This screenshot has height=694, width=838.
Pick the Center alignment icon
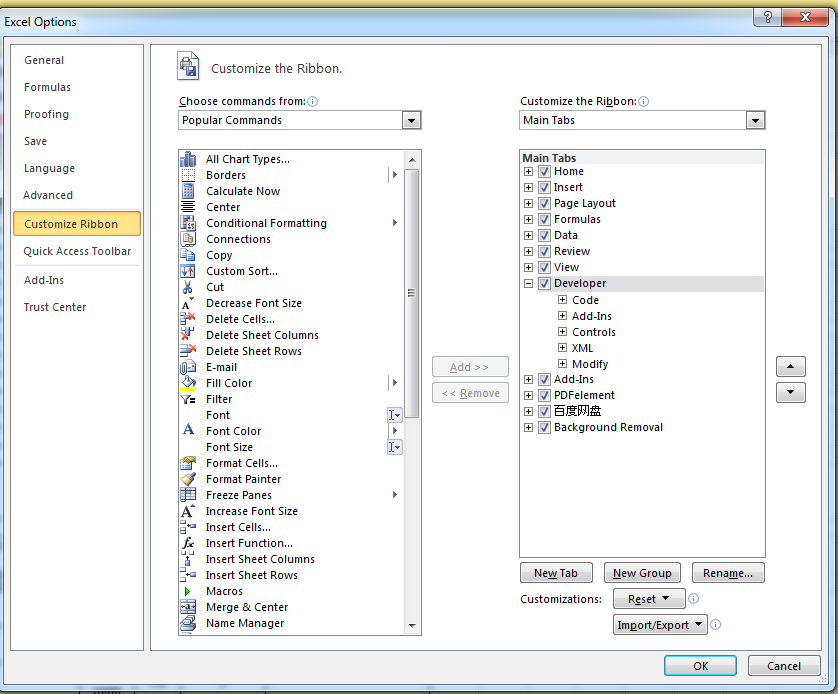188,207
